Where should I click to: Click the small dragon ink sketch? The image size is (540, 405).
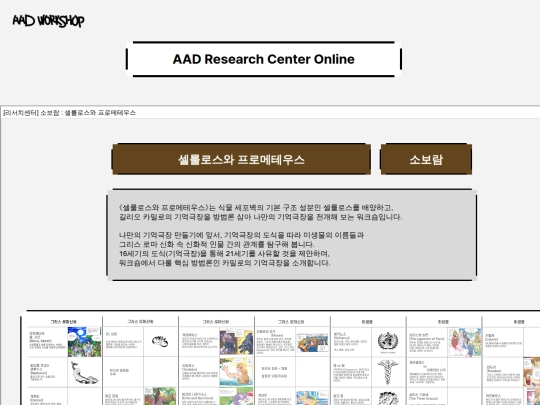coord(159,341)
